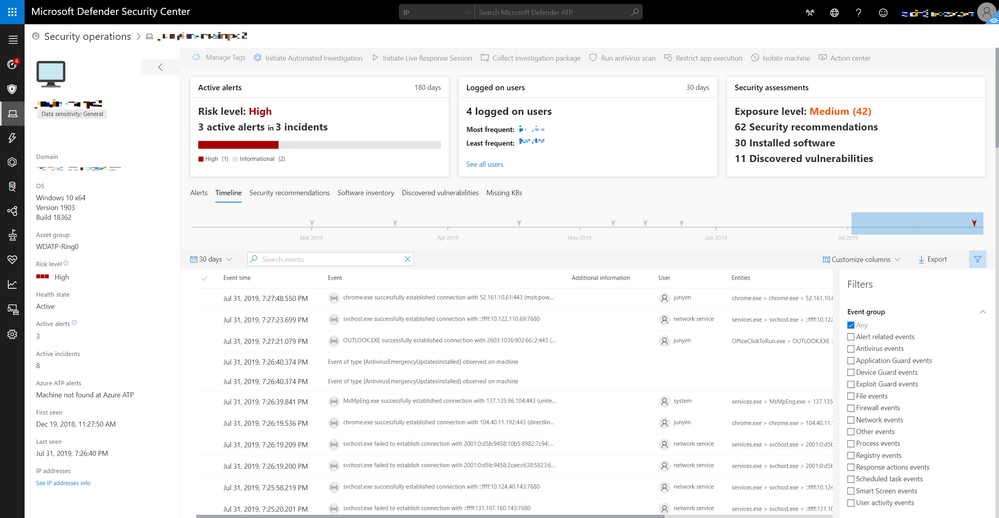Screen dimensions: 999x518
Task: Click the 62 Security recommendations text
Action: pos(806,127)
